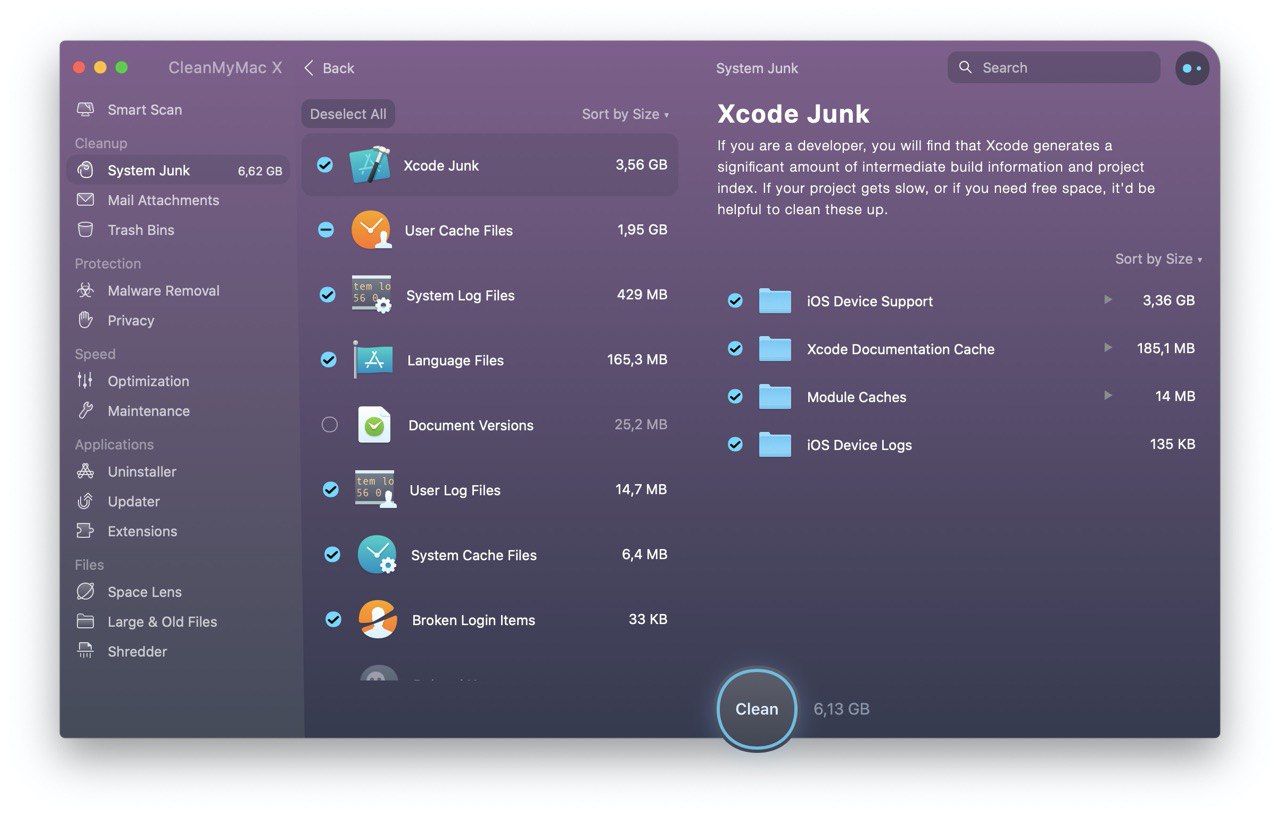Check the Document Versions checkbox
Screen dimensions: 1280x817
pyautogui.click(x=329, y=425)
